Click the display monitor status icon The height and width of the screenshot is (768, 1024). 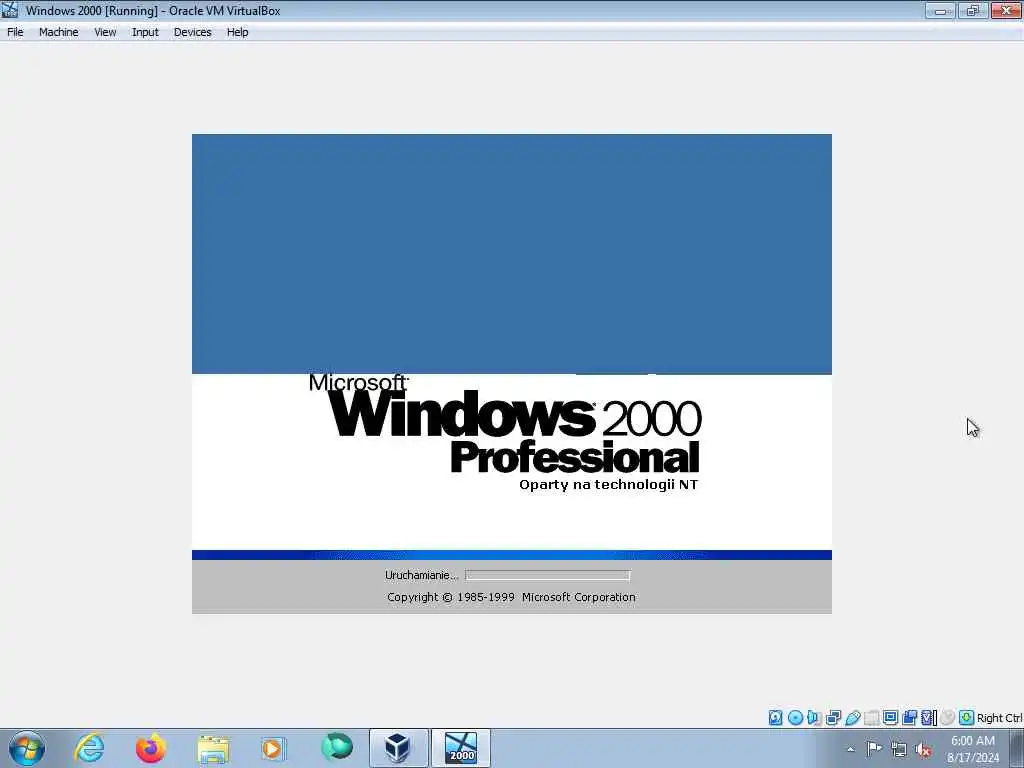click(x=890, y=717)
